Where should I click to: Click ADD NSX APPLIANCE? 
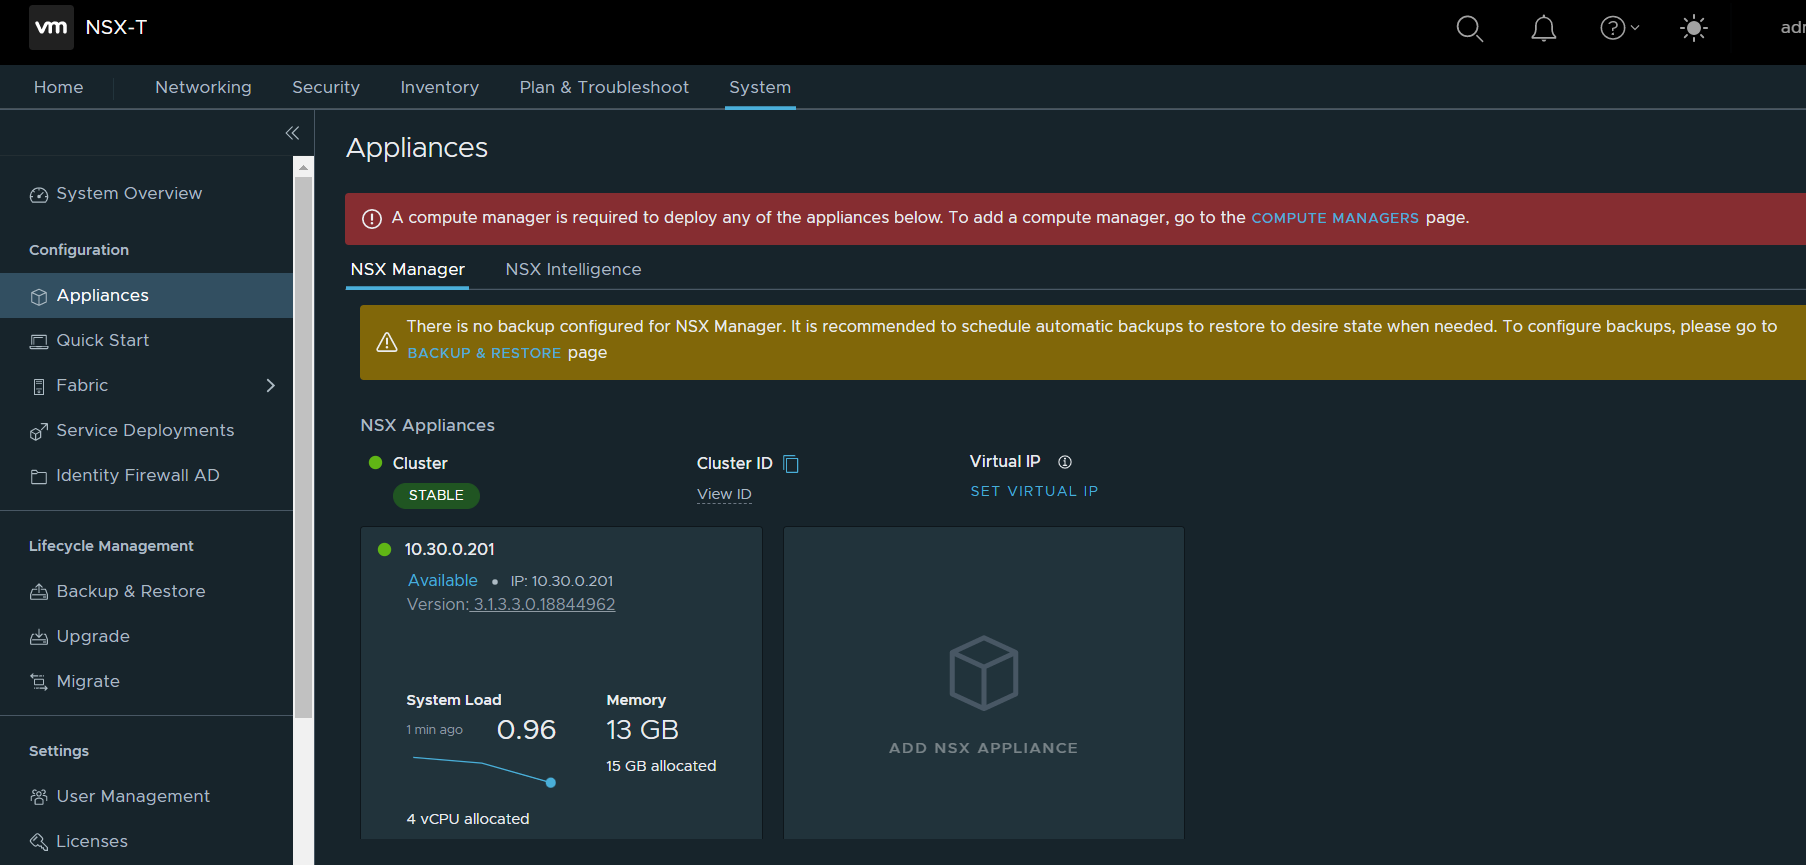[984, 748]
